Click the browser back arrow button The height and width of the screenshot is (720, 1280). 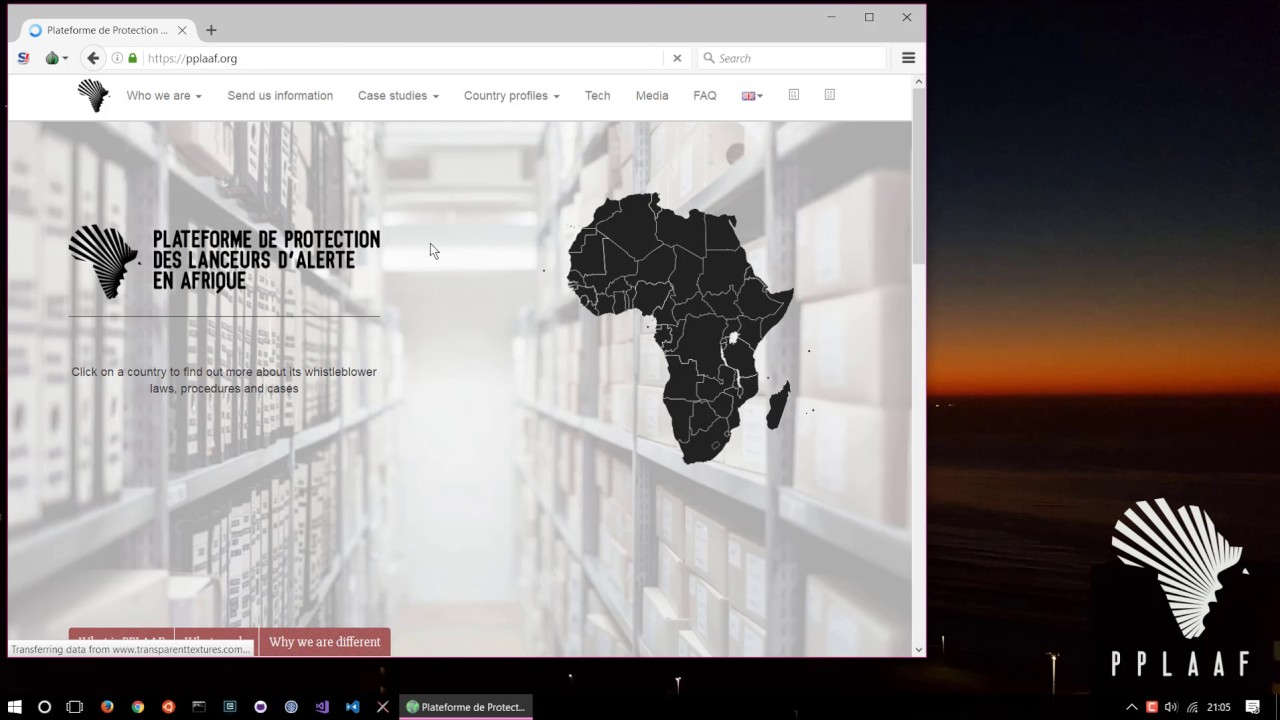[x=93, y=58]
